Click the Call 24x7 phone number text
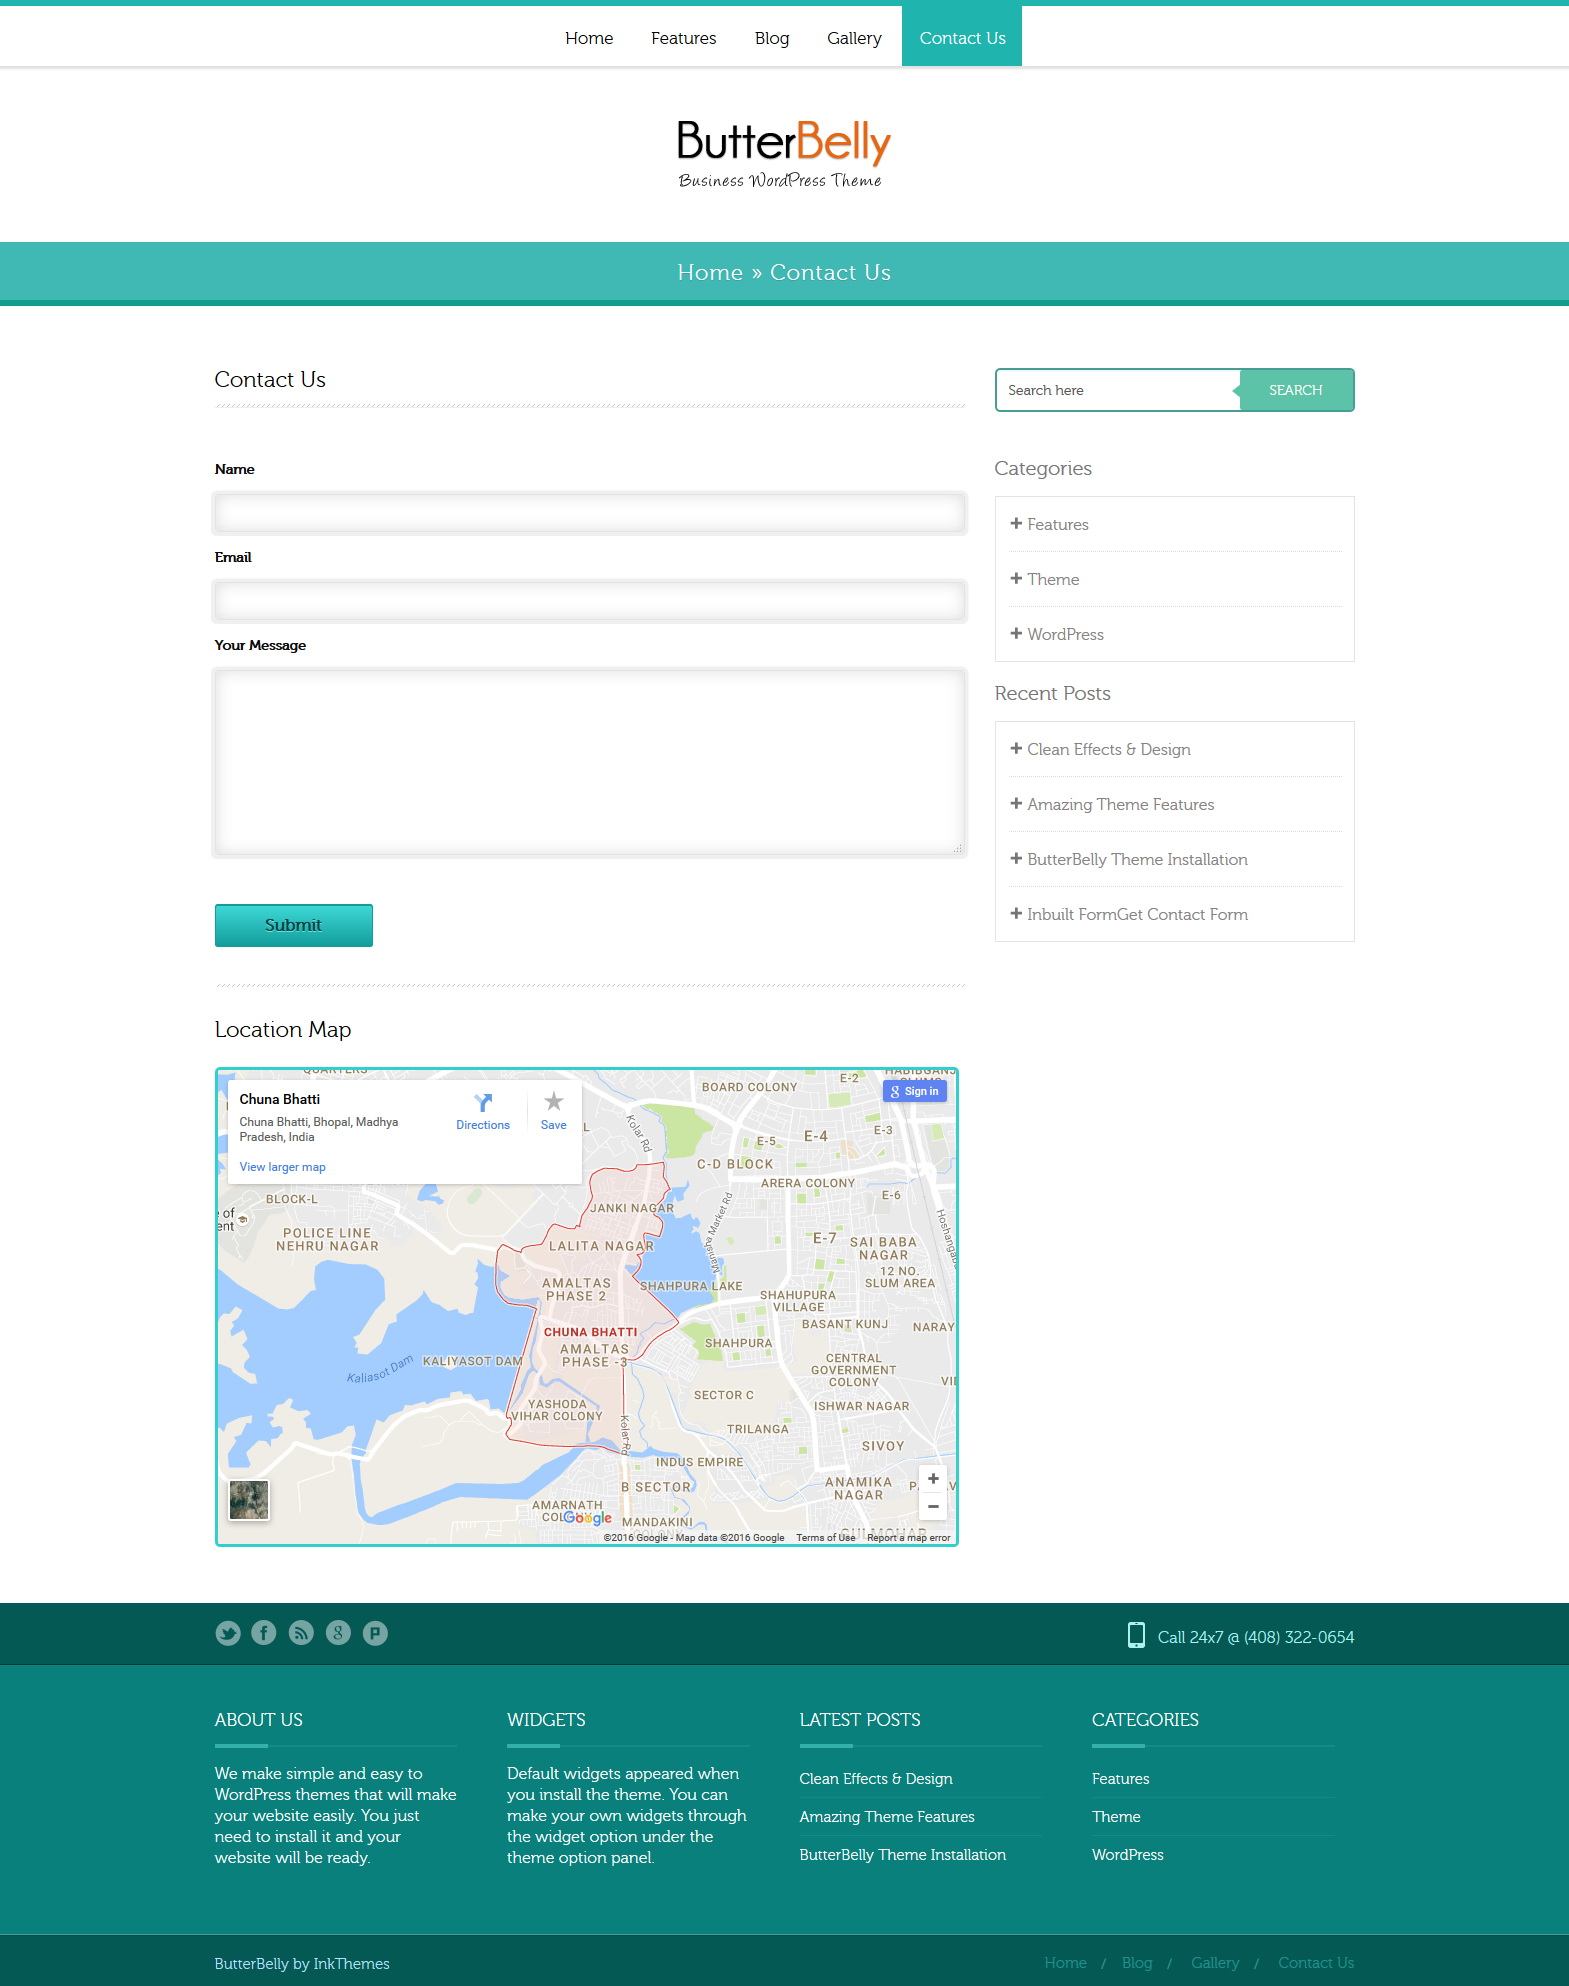Viewport: 1569px width, 1986px height. [1256, 1637]
